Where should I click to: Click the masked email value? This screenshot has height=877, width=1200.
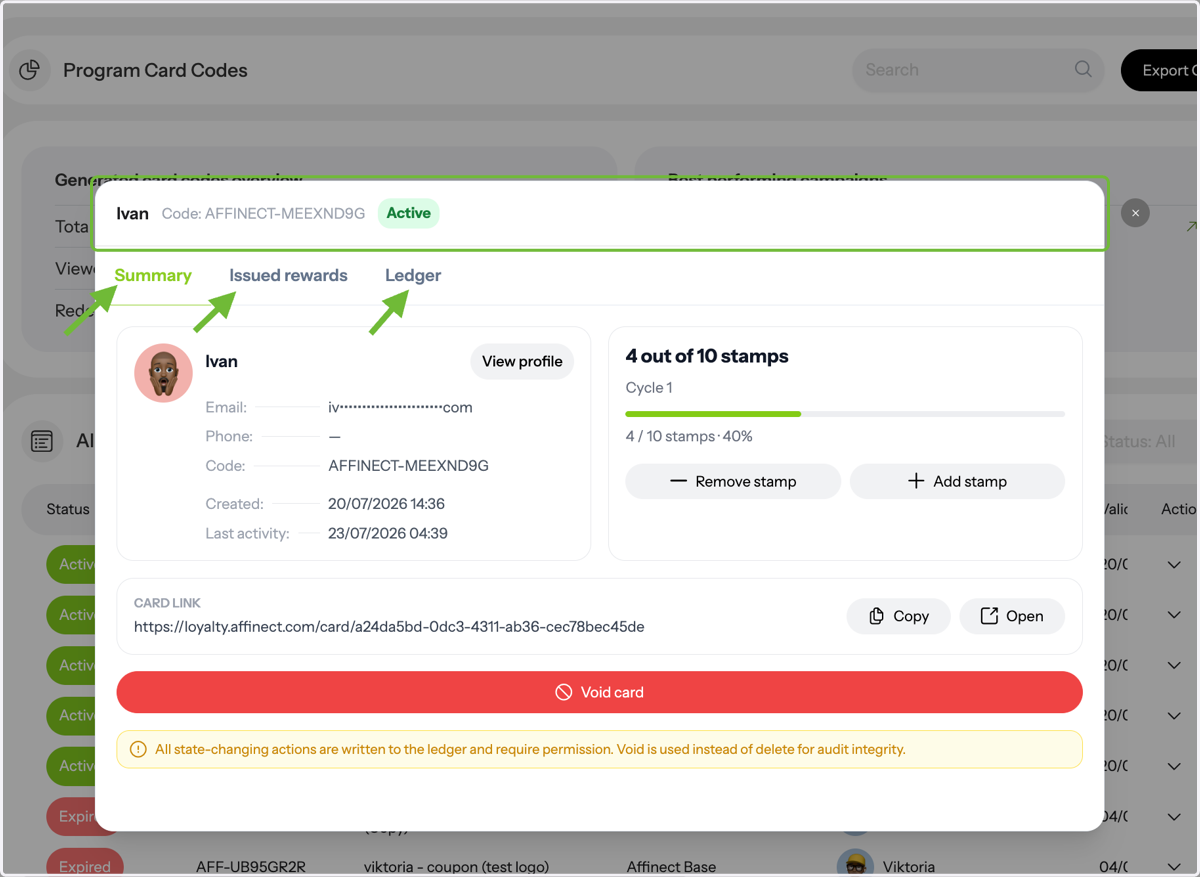[400, 407]
